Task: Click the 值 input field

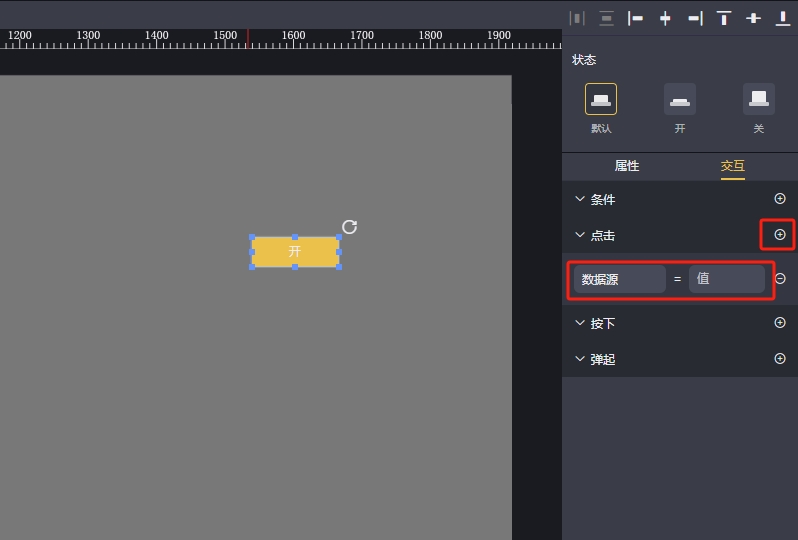Action: pos(727,279)
